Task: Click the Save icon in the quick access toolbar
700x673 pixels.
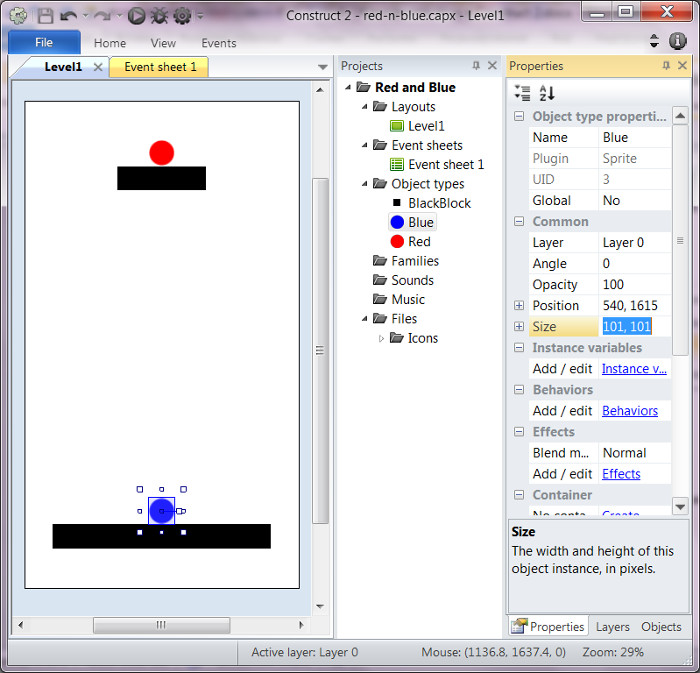Action: pos(45,15)
